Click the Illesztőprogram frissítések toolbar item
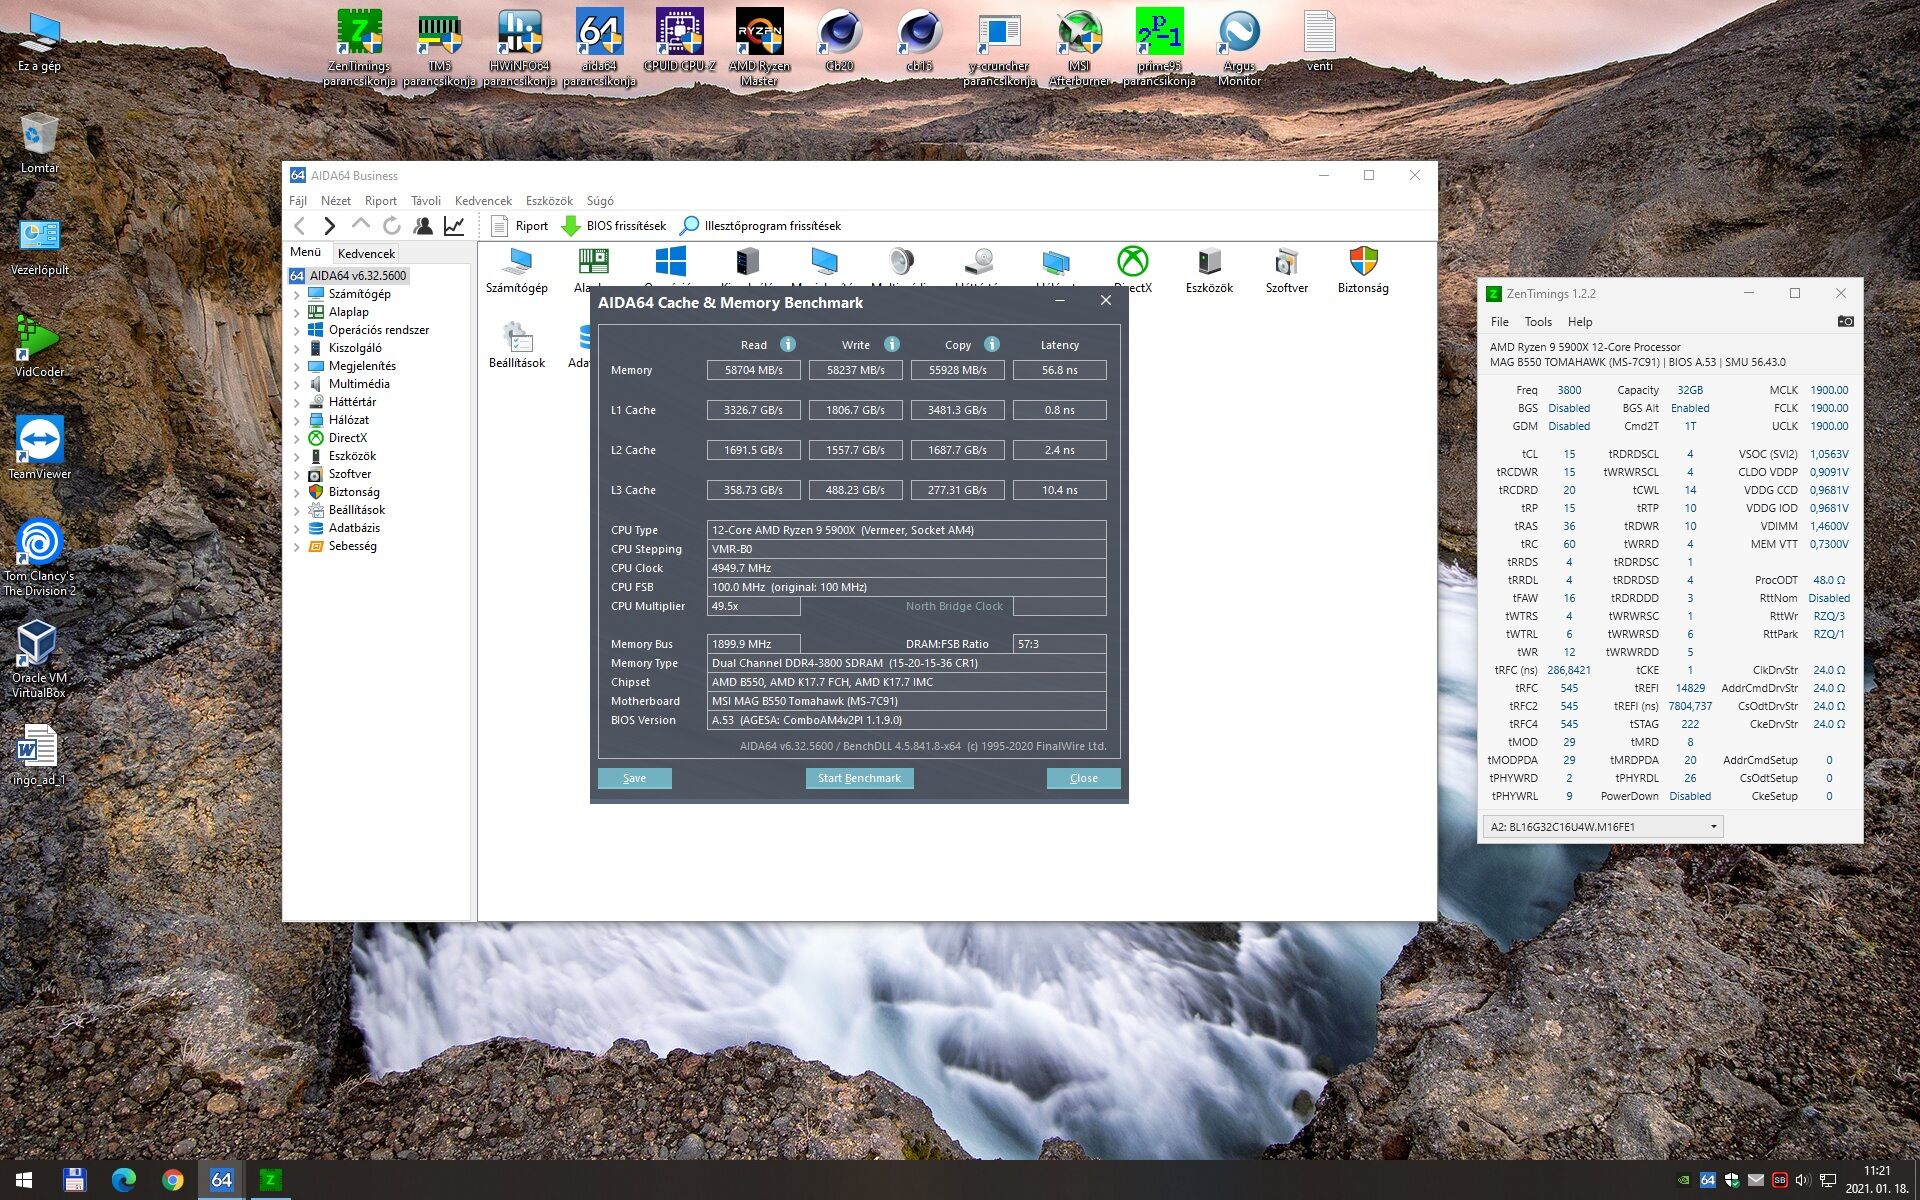The height and width of the screenshot is (1200, 1920). (760, 226)
